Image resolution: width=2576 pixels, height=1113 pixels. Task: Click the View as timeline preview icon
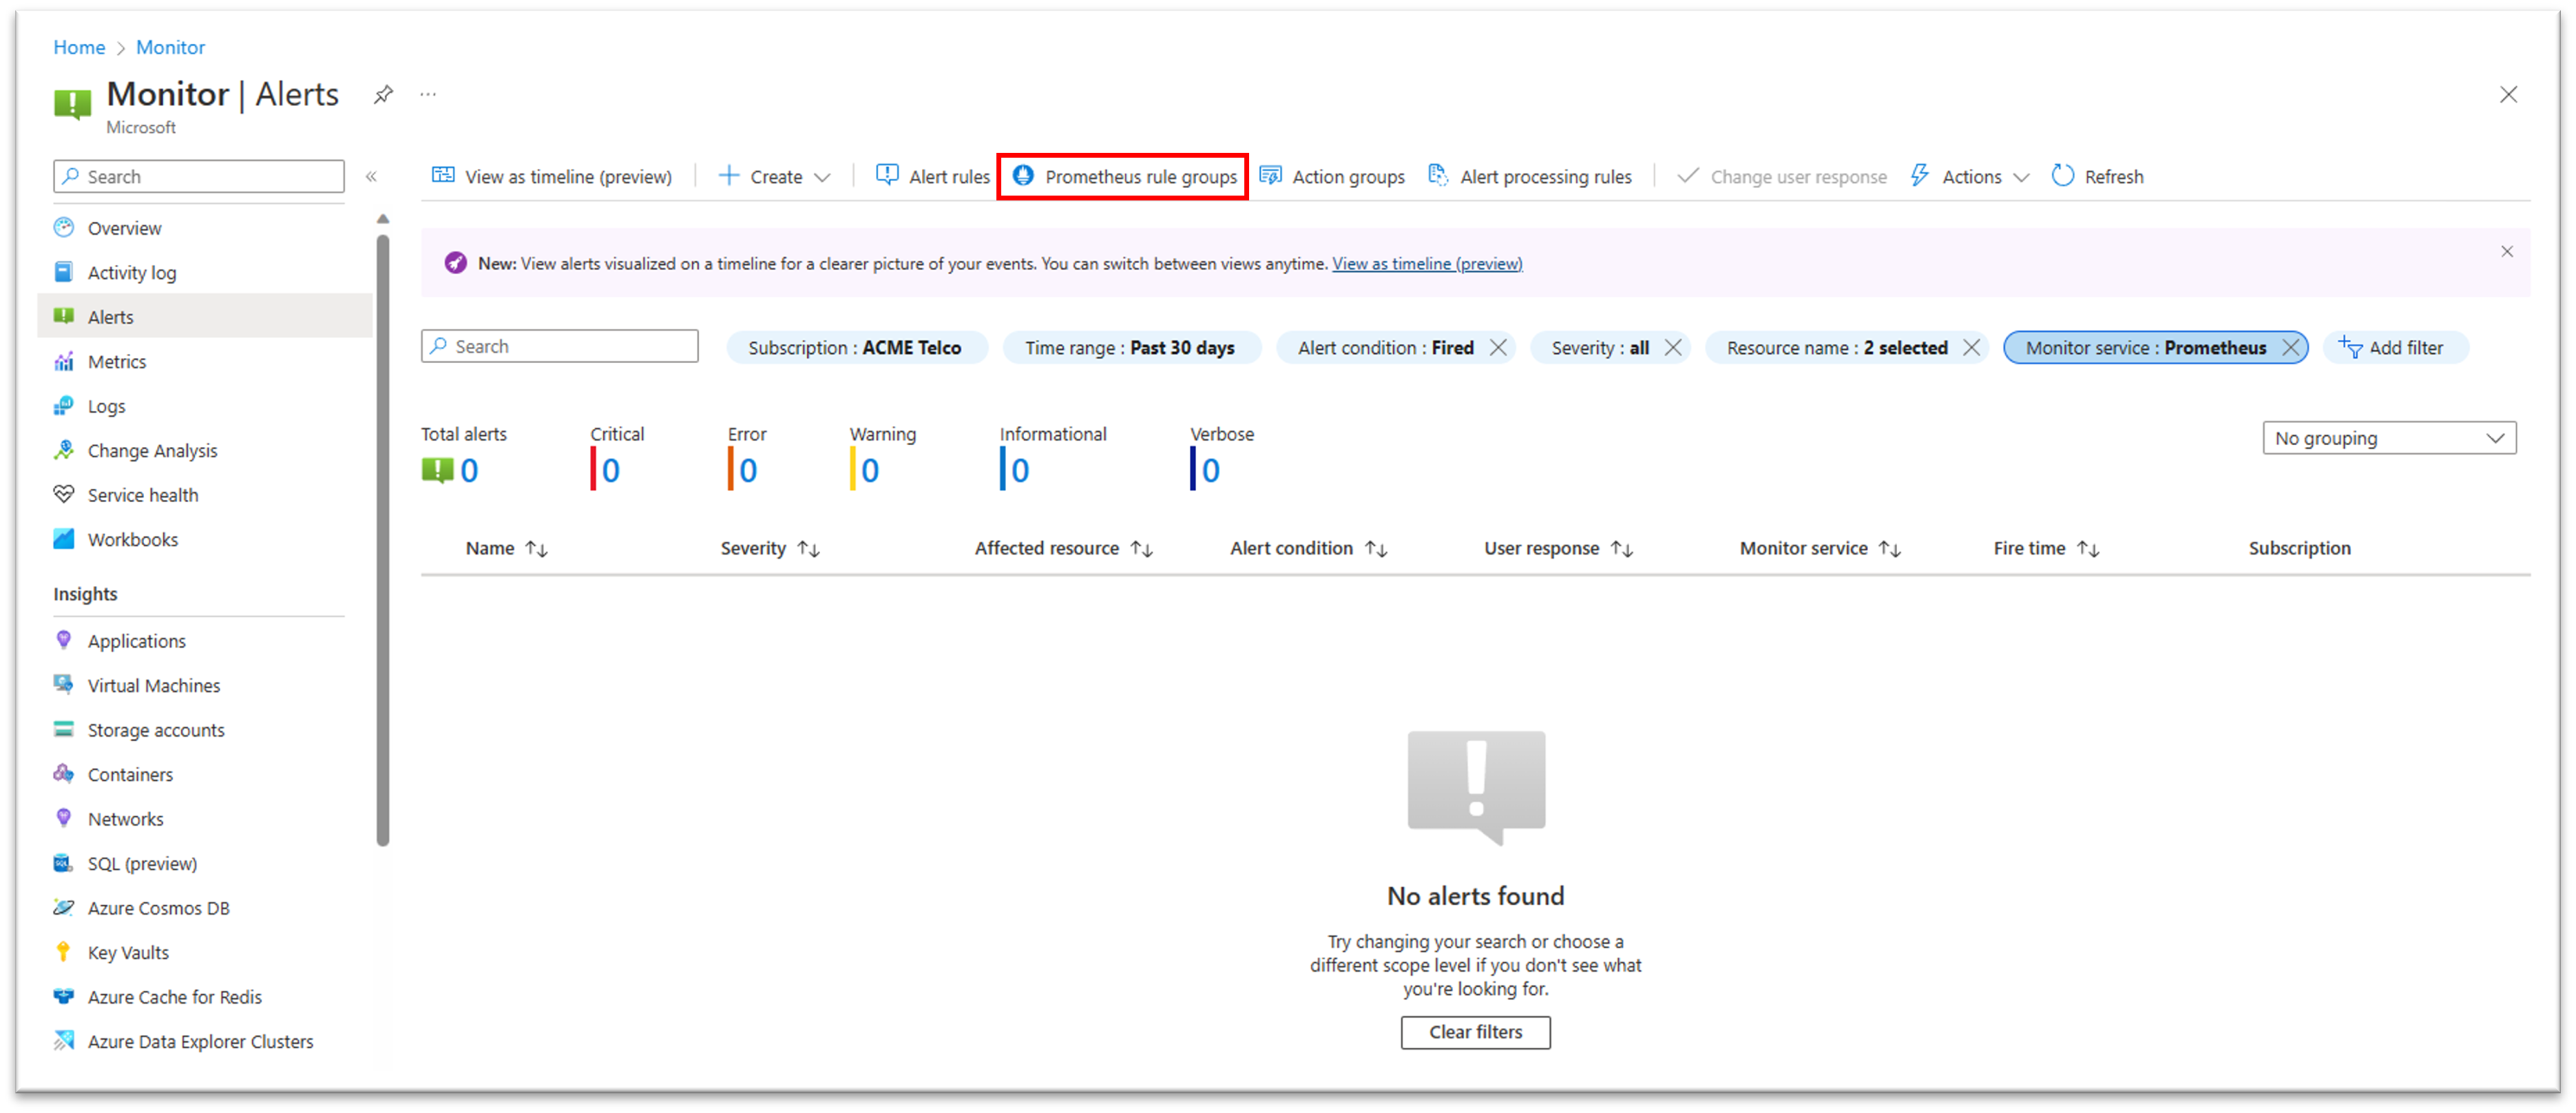pos(442,176)
